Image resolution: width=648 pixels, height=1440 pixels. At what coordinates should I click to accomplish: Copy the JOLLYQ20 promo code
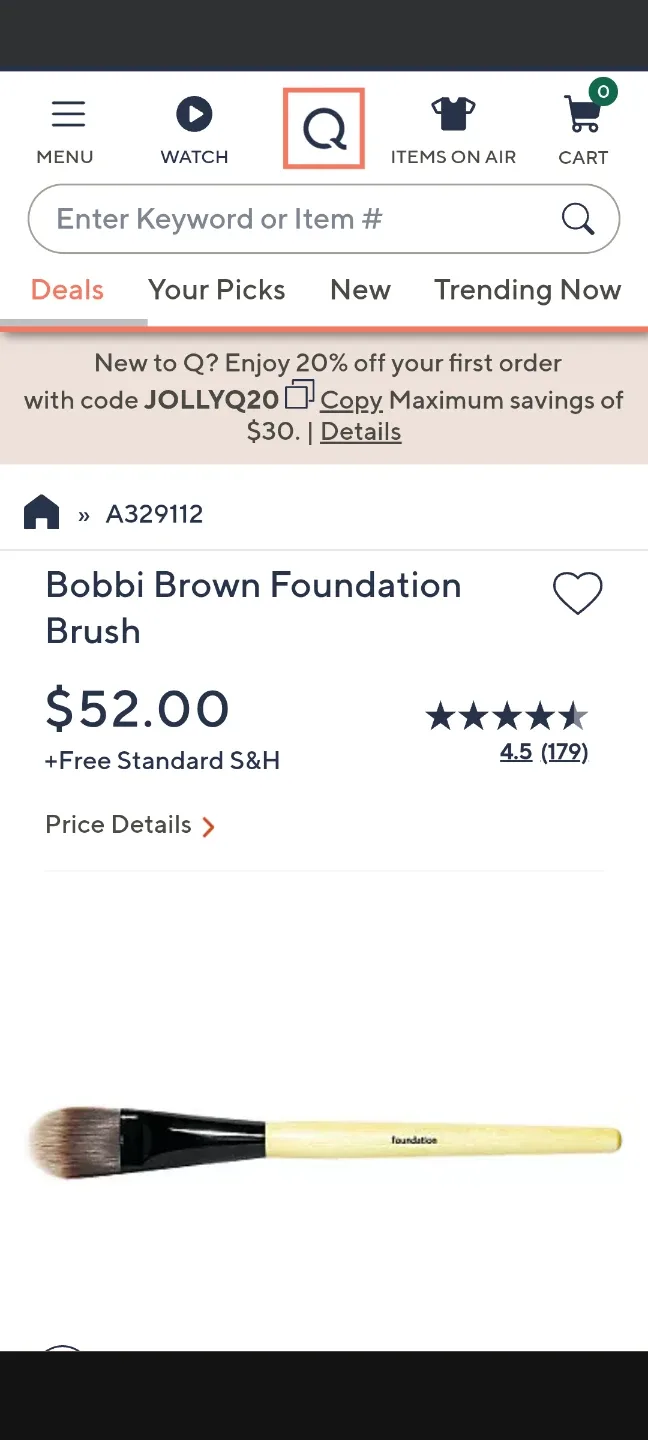351,401
